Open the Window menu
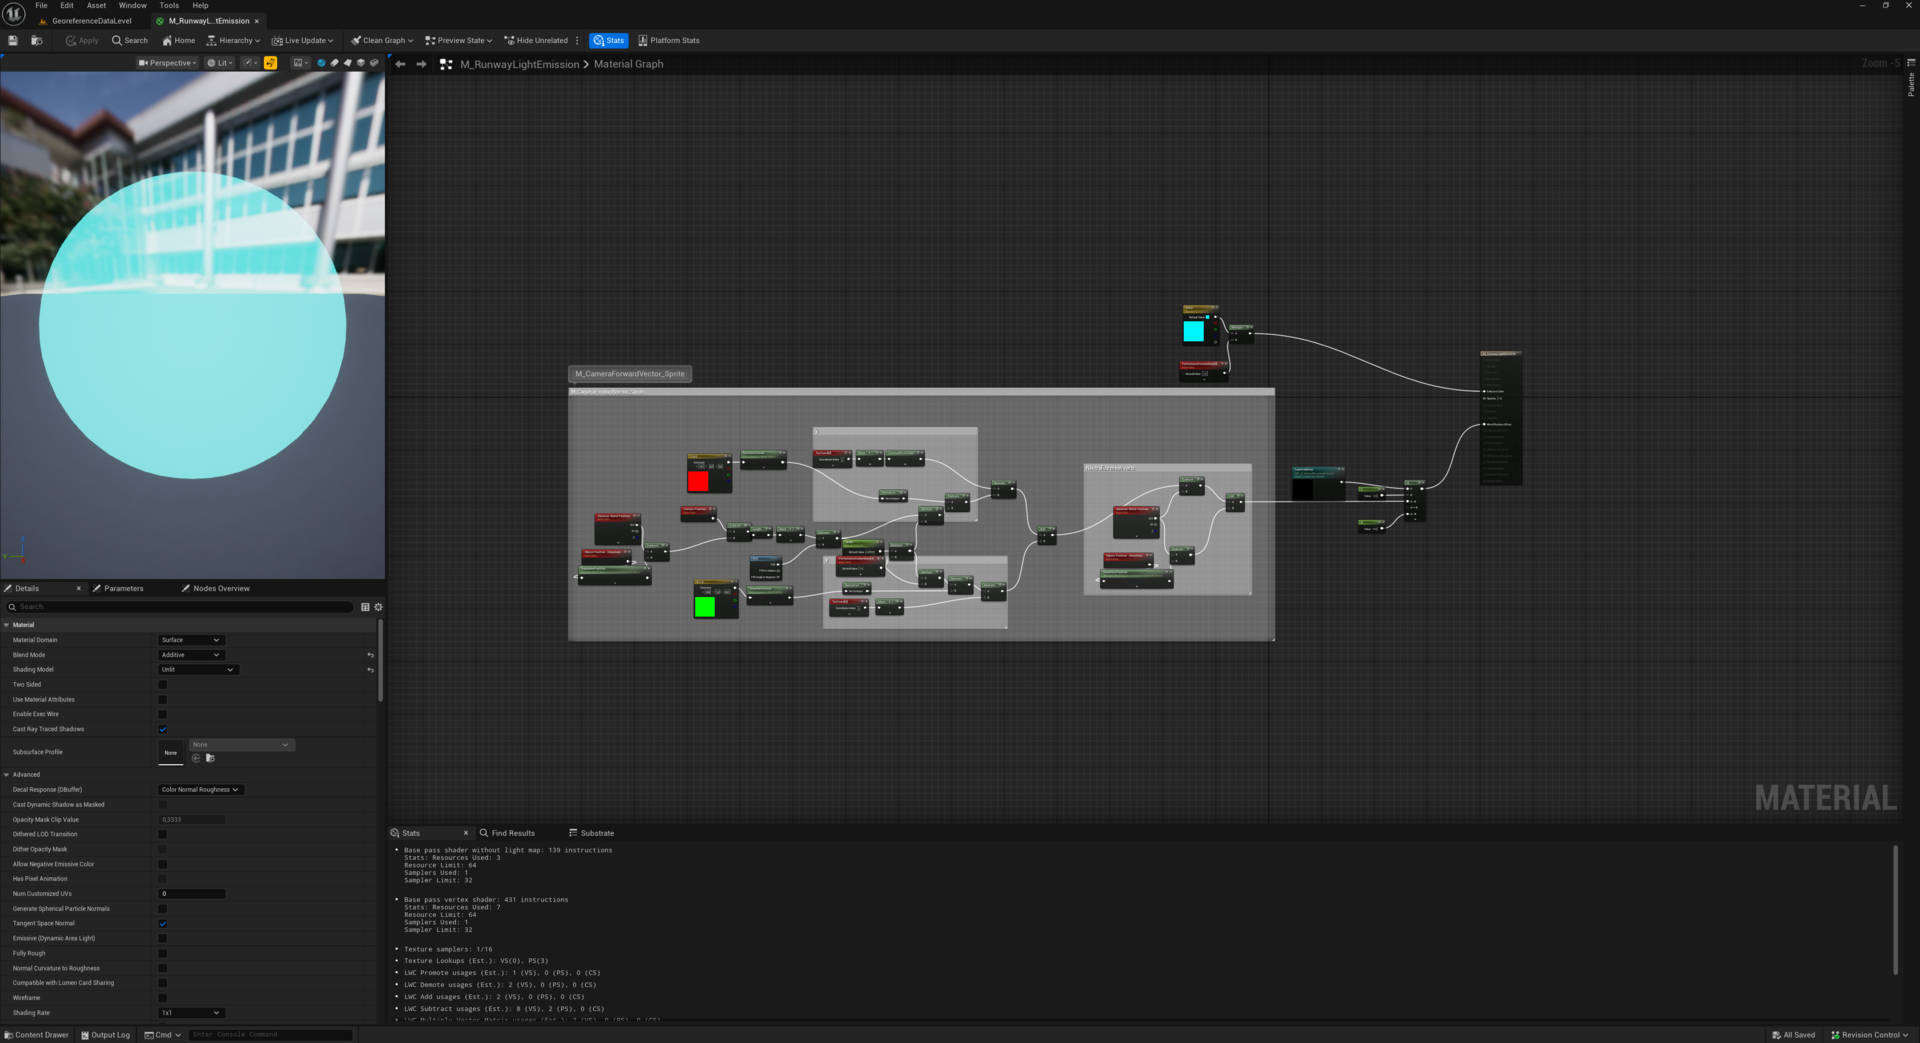 pyautogui.click(x=132, y=6)
